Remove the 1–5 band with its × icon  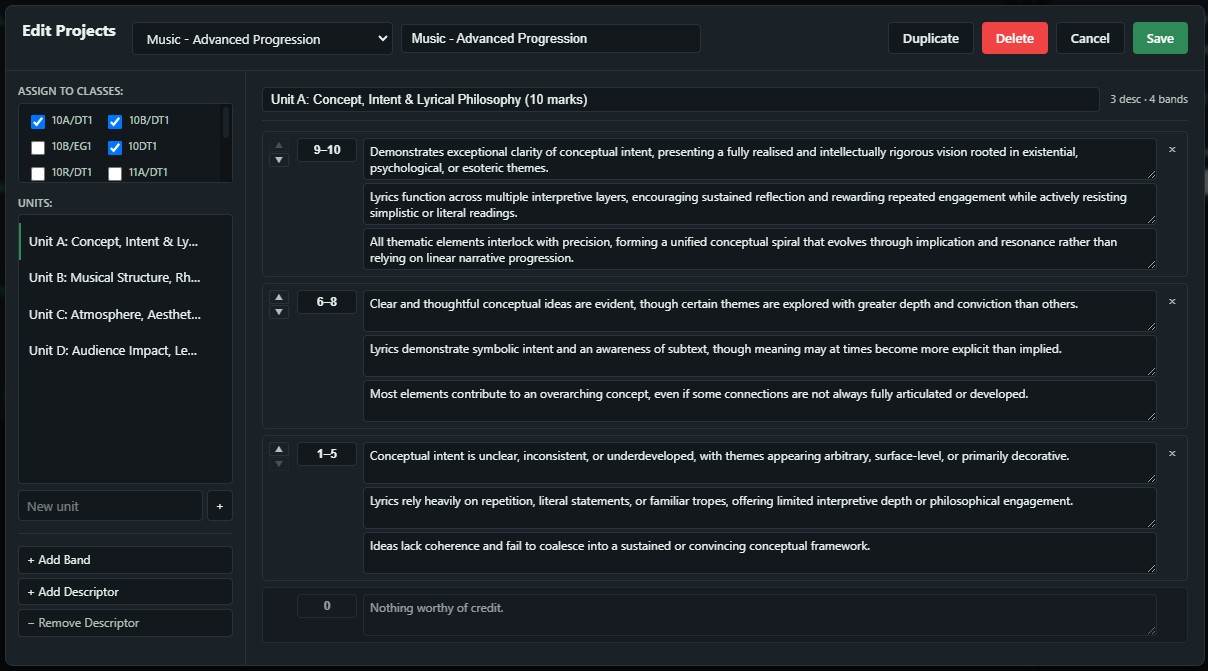(1171, 453)
